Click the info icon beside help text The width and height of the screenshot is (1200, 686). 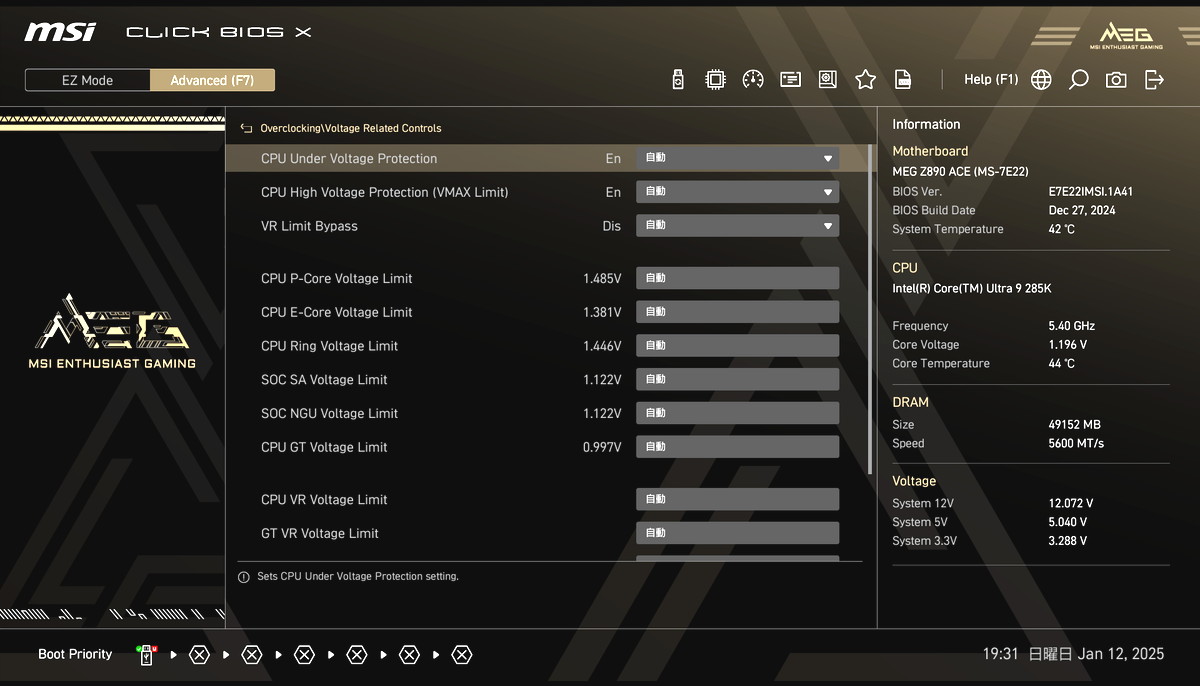click(x=244, y=577)
